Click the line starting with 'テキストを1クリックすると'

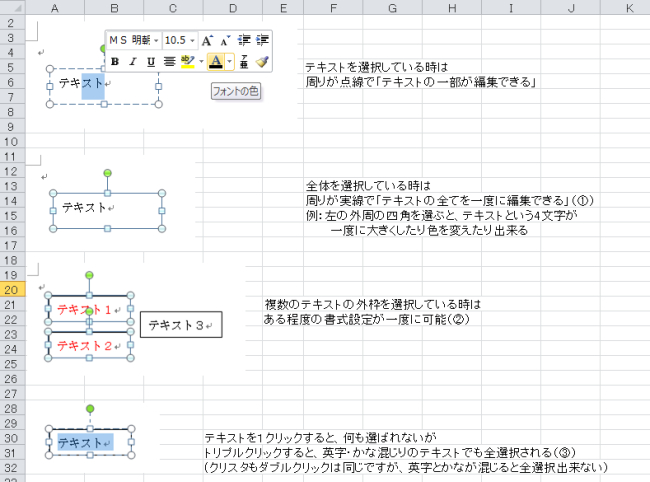pyautogui.click(x=320, y=438)
